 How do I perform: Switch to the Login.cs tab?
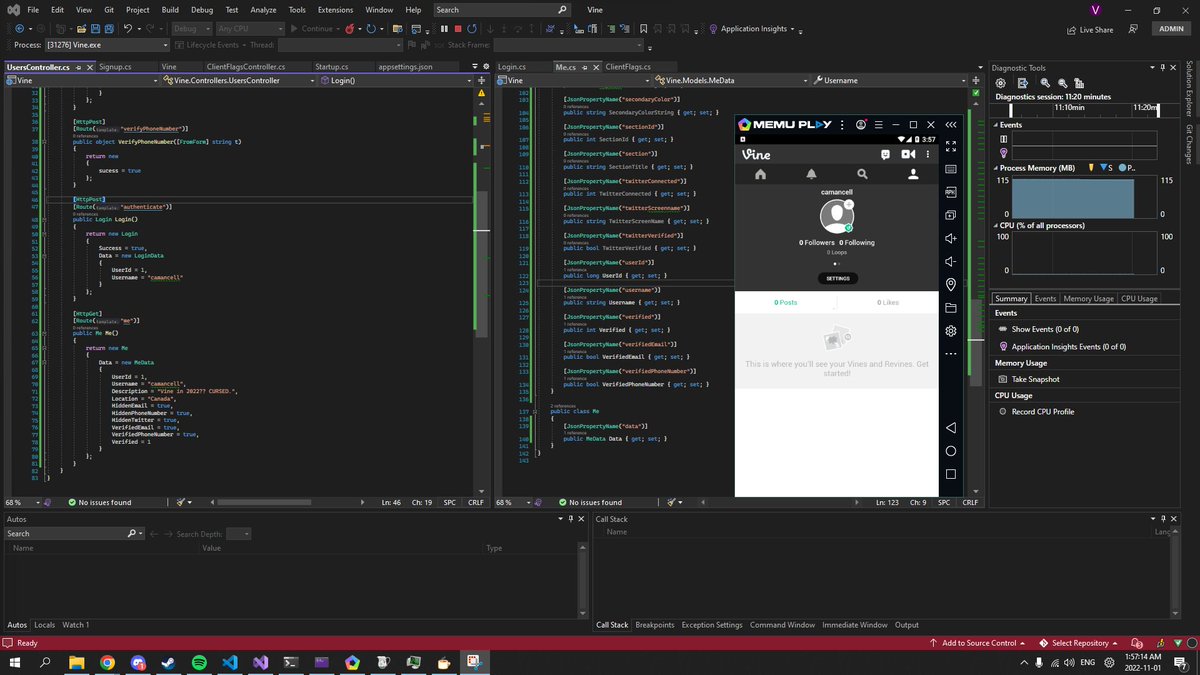(x=512, y=67)
